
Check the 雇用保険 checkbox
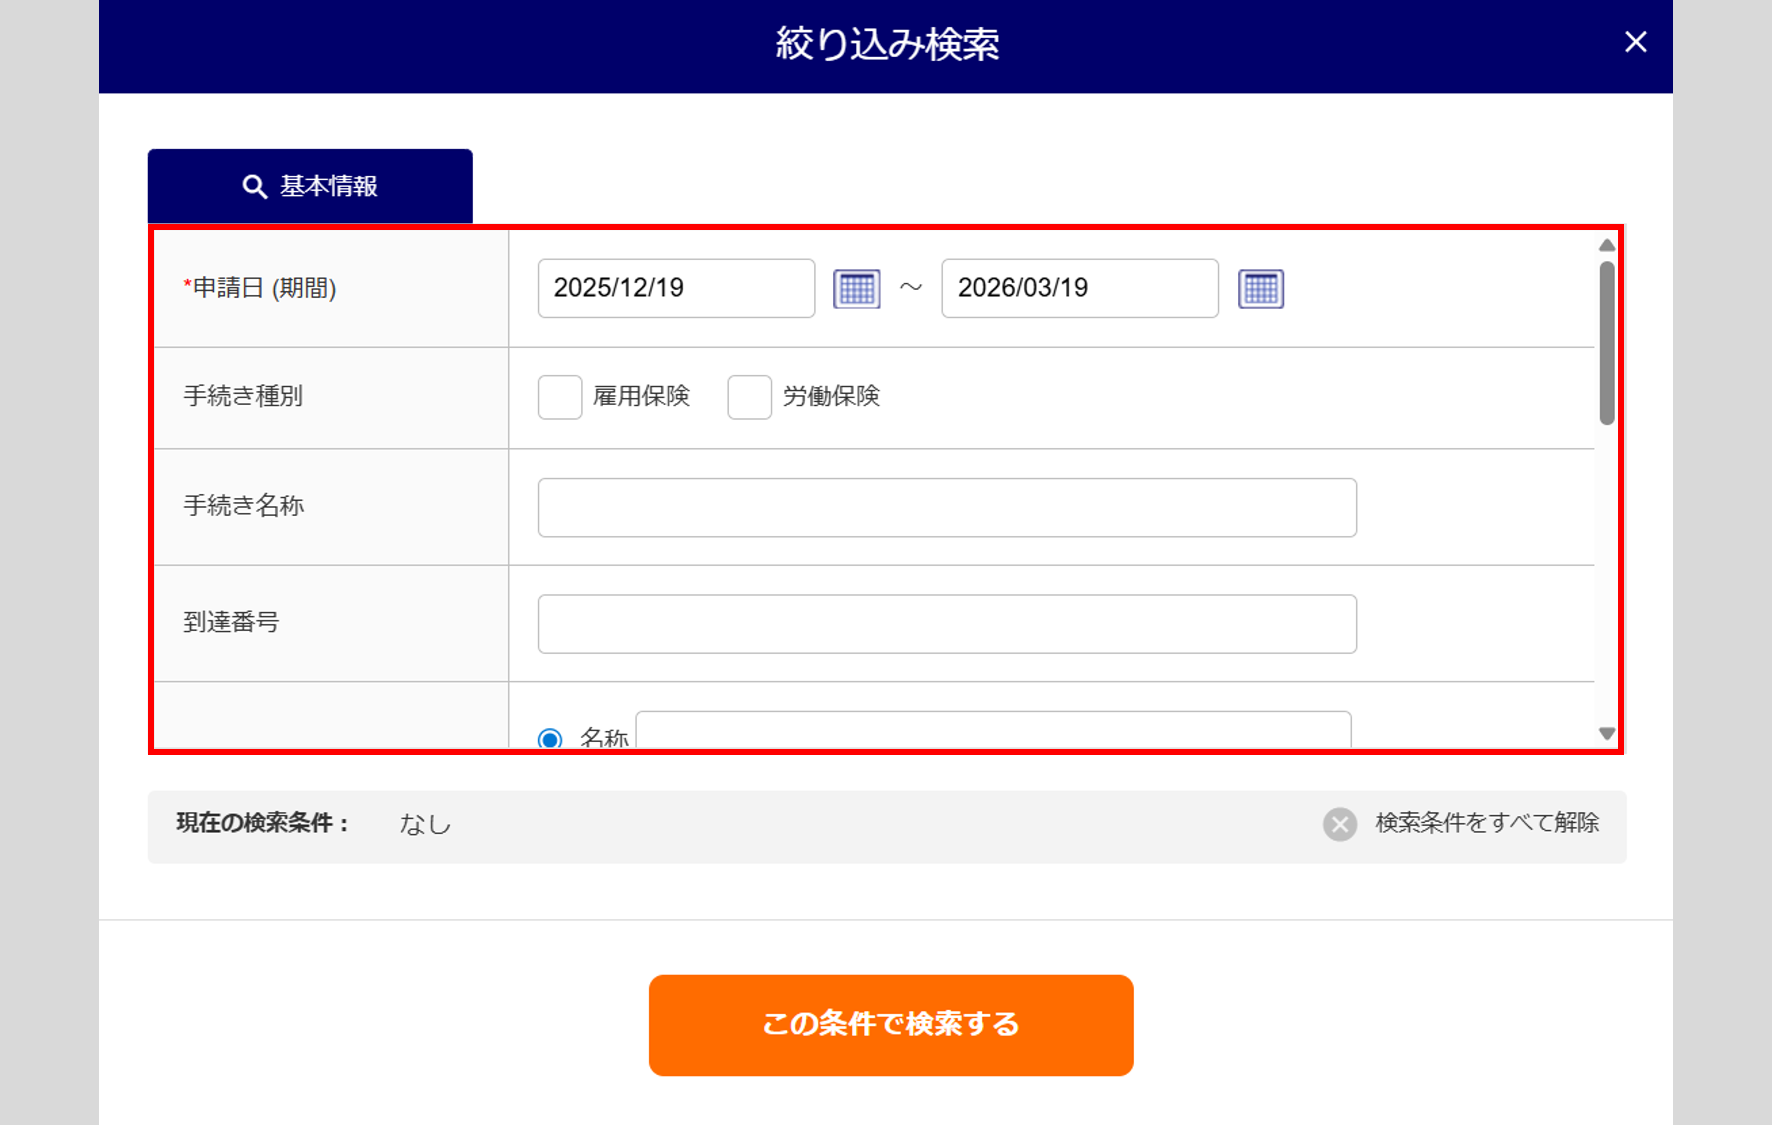point(560,397)
